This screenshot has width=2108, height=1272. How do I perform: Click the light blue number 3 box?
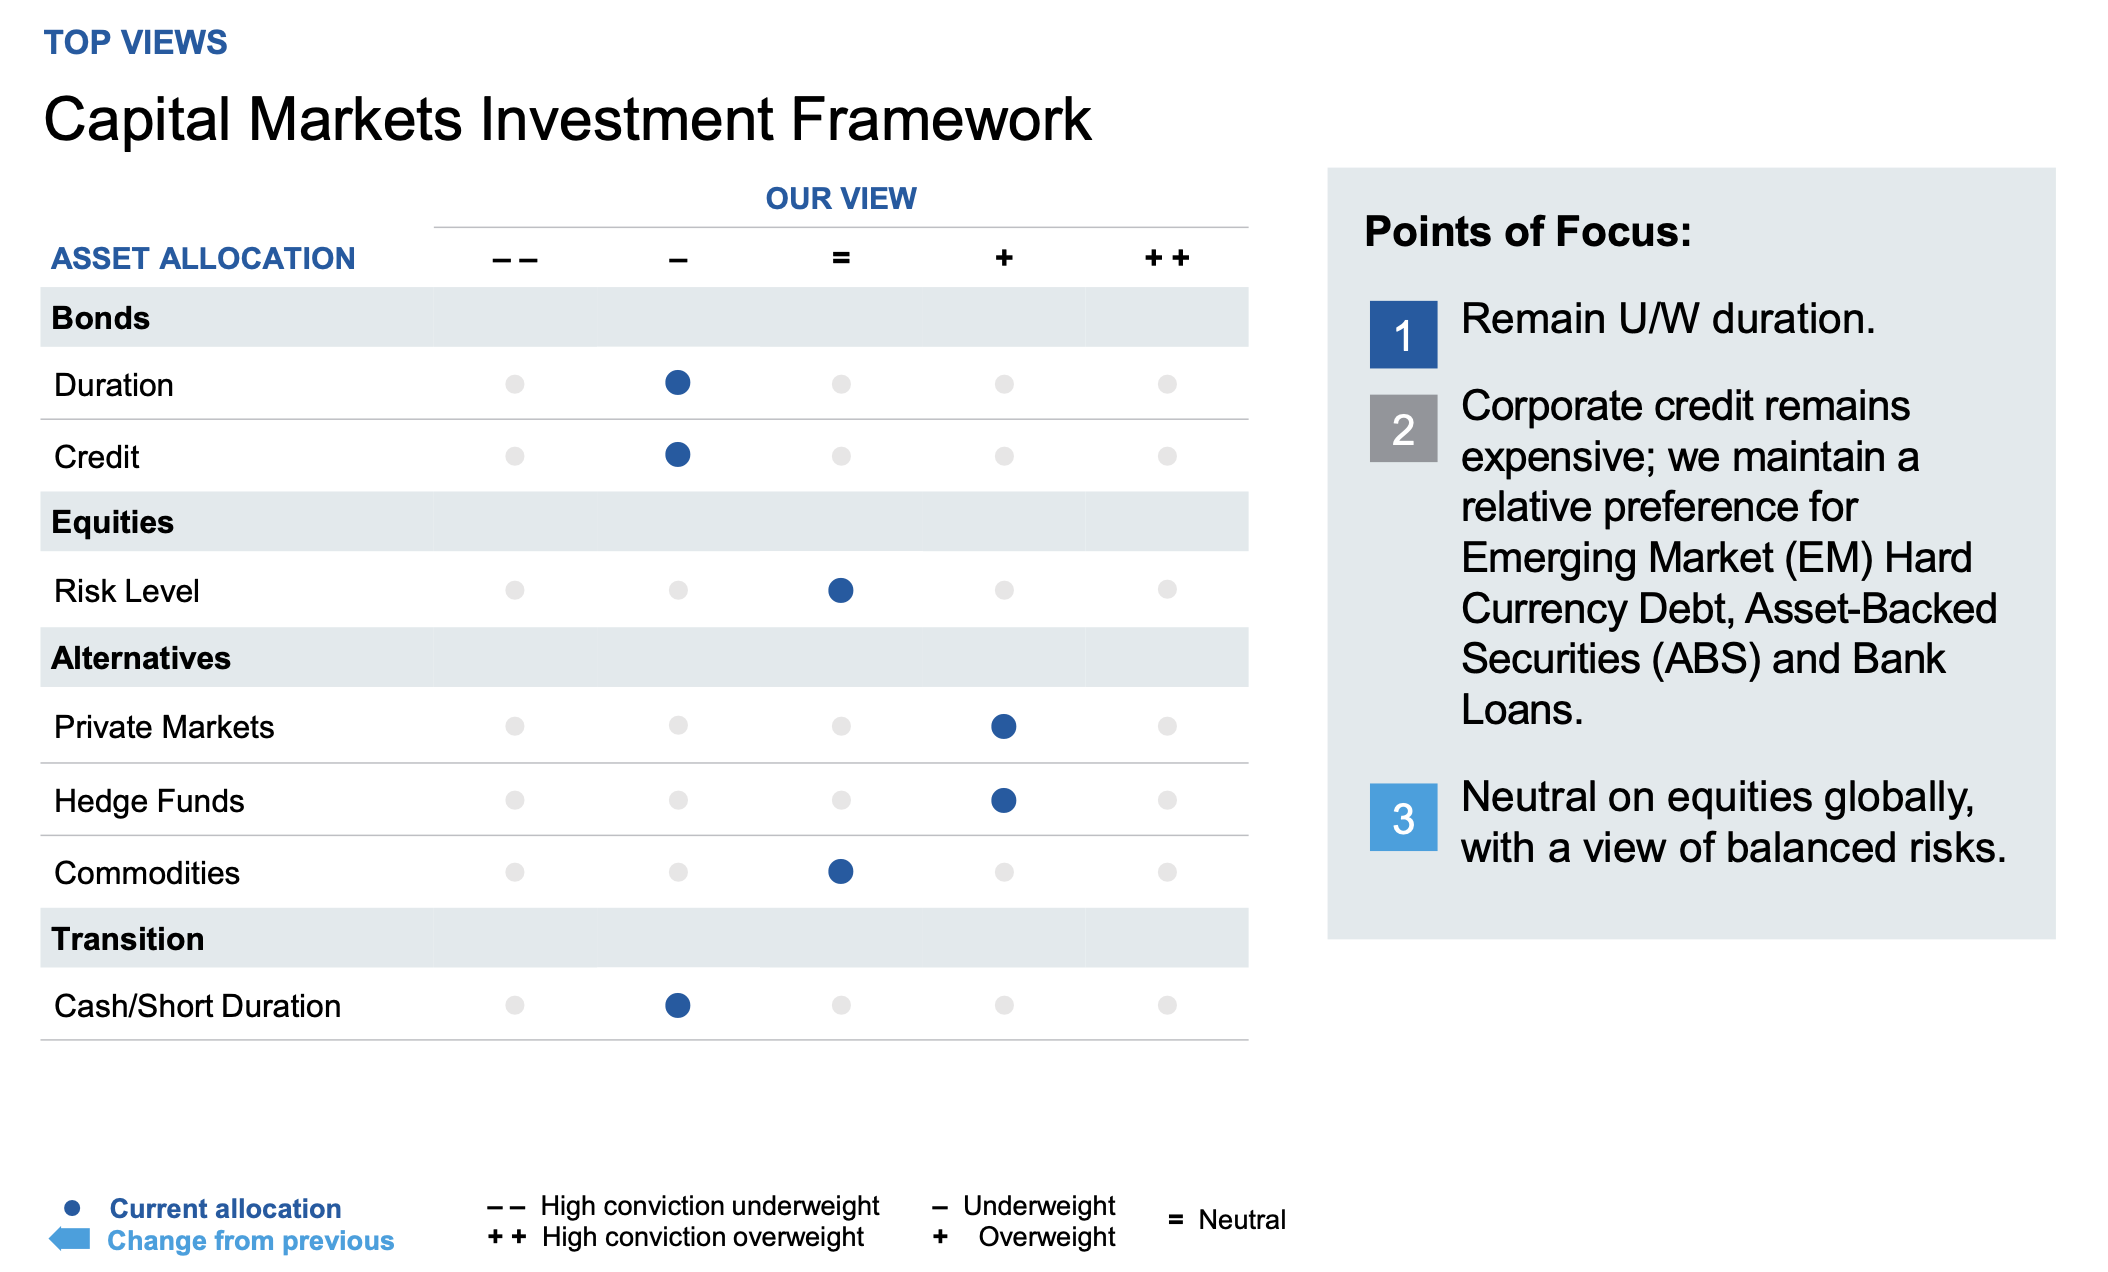1402,817
